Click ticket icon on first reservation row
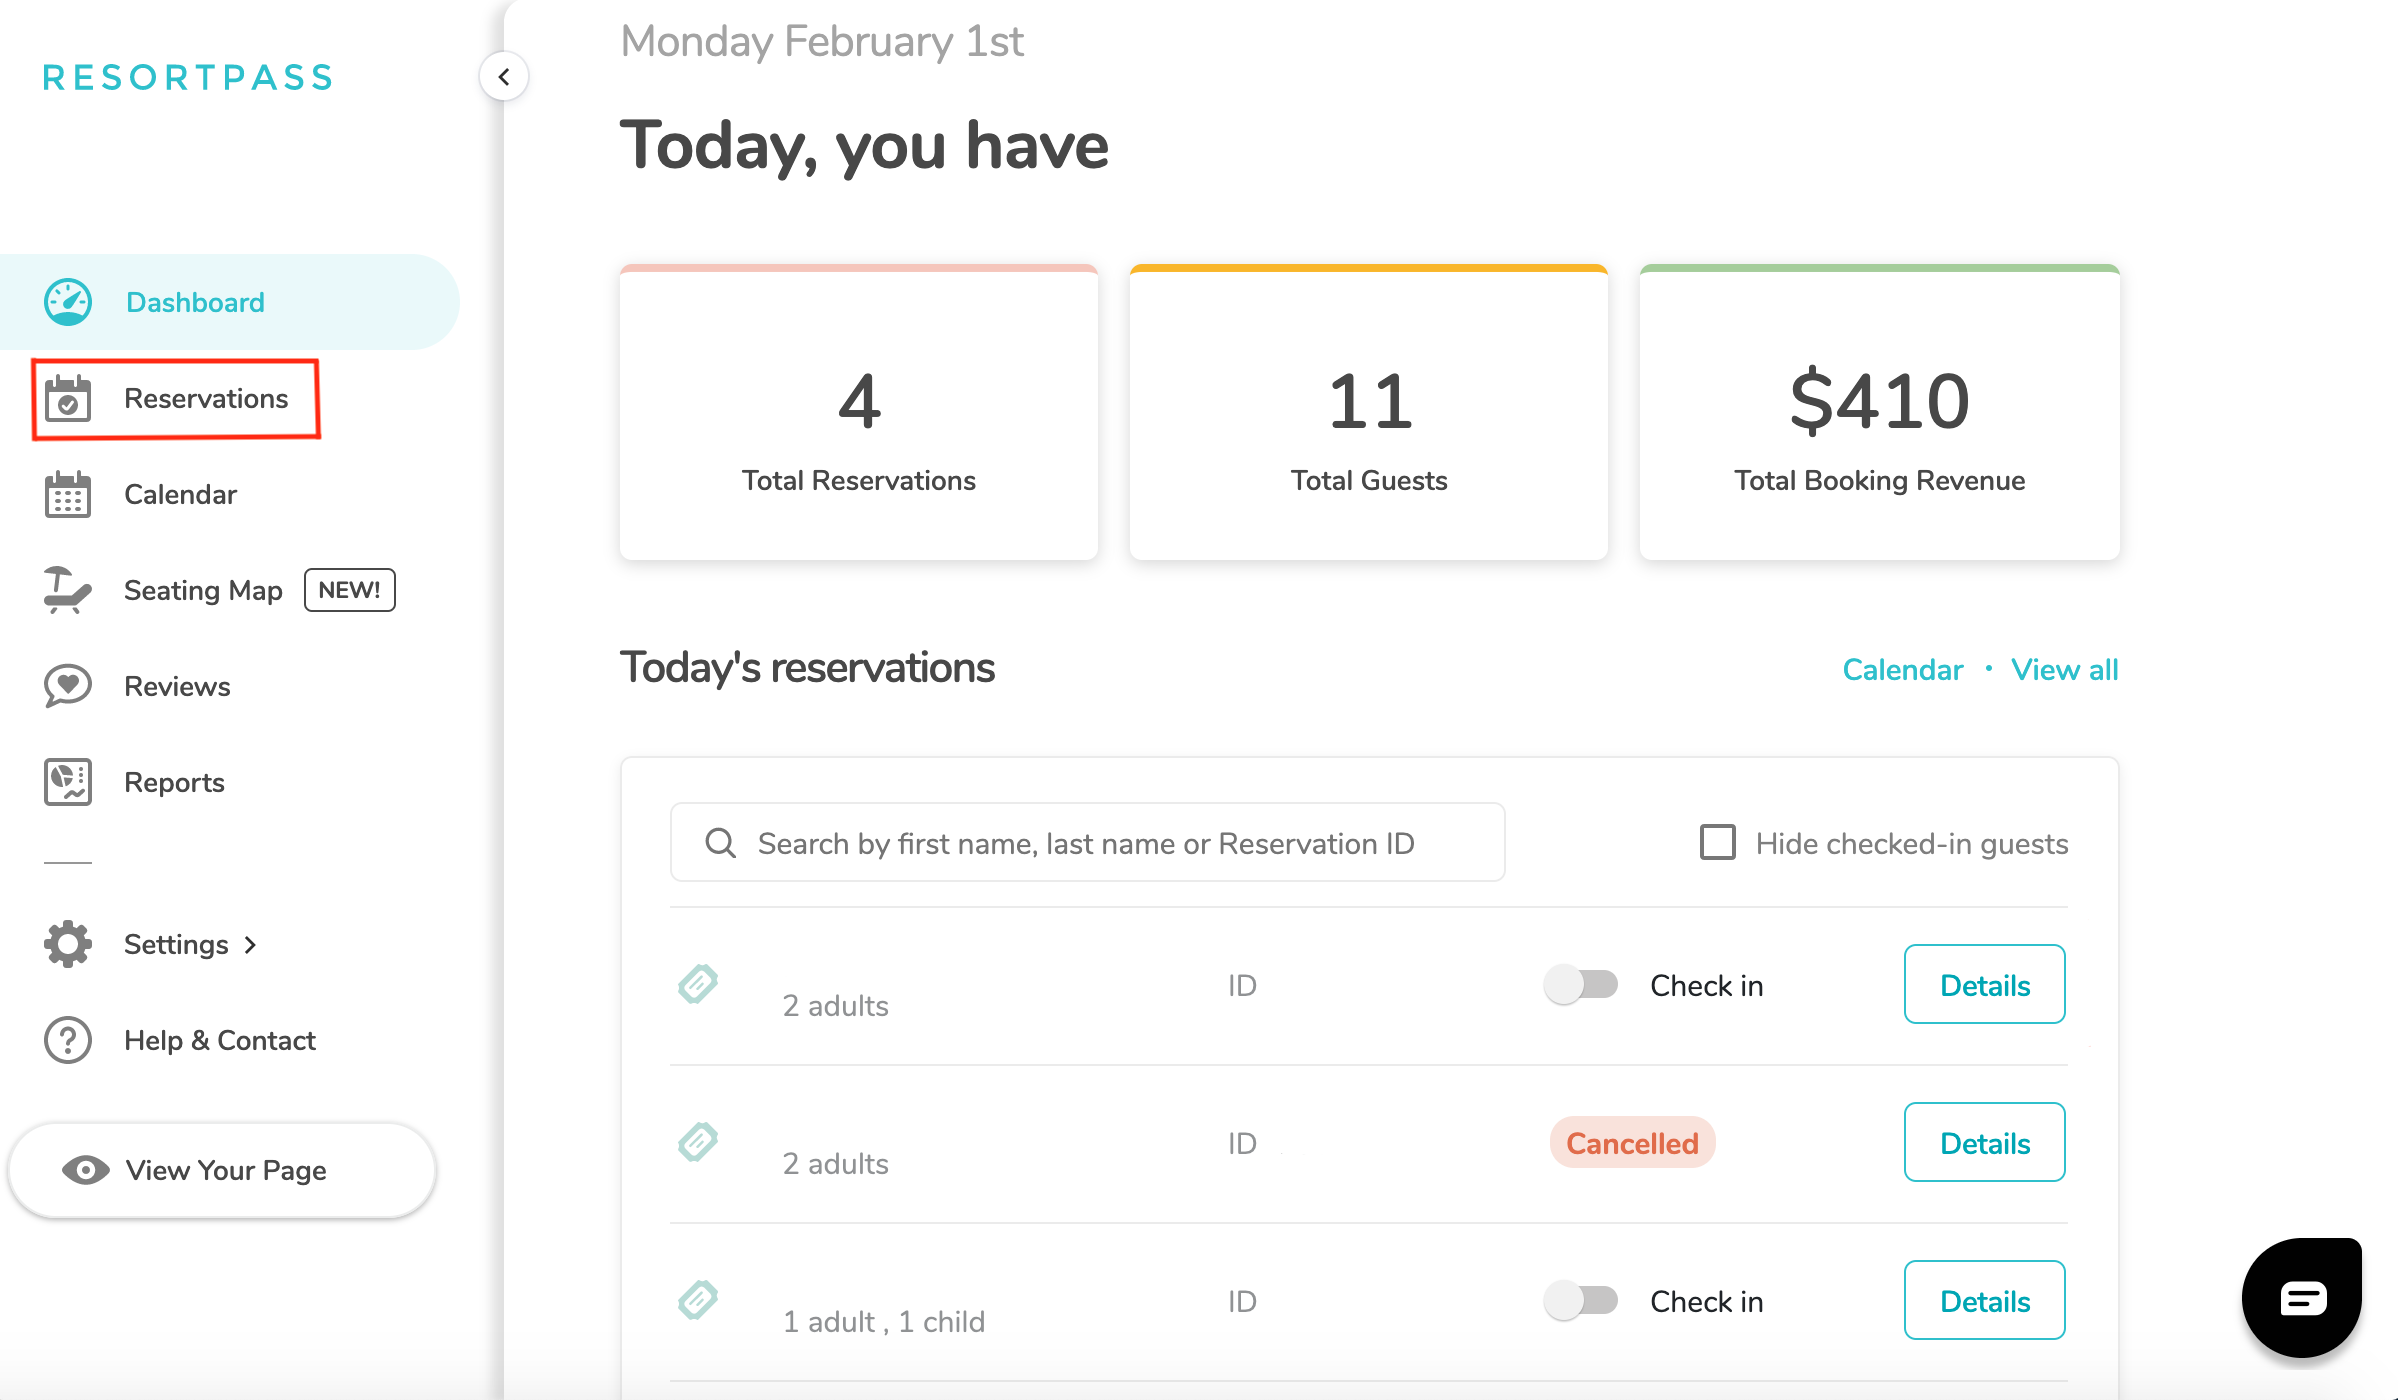The image size is (2398, 1400). (698, 984)
